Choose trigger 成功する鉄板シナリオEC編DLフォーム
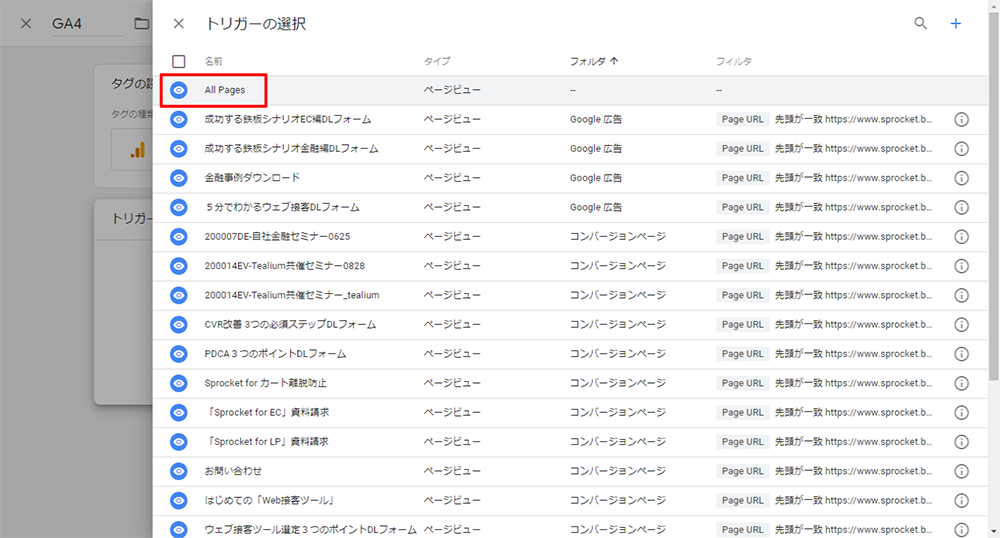Viewport: 1000px width, 538px height. tap(288, 119)
